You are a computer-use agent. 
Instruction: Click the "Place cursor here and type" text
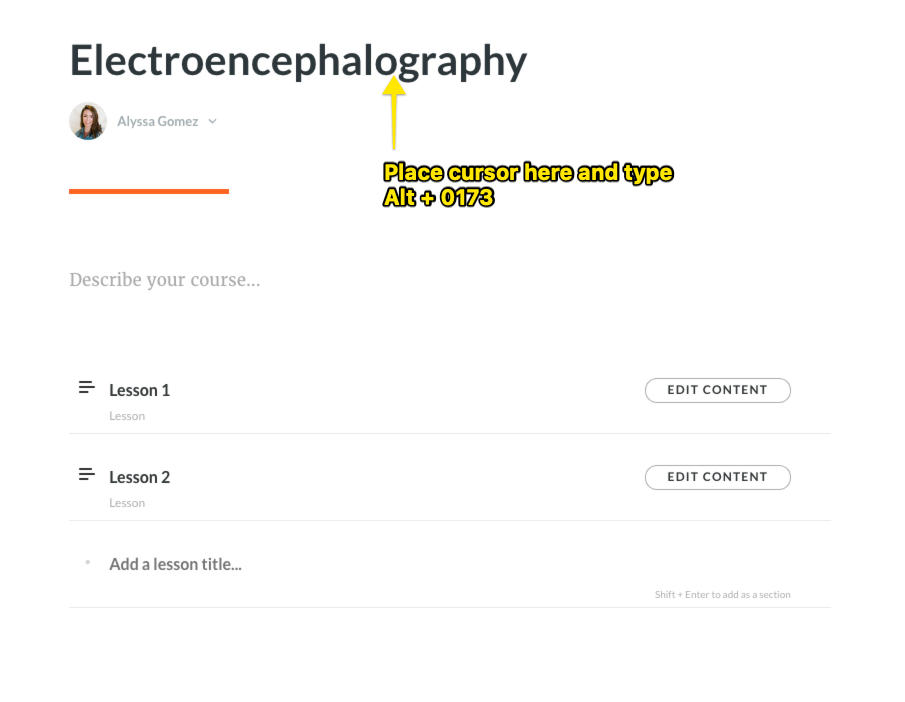[x=528, y=173]
